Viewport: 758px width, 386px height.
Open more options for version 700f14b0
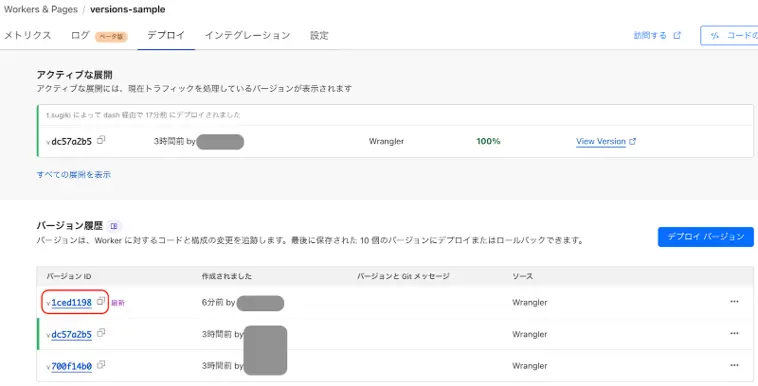pyautogui.click(x=734, y=366)
